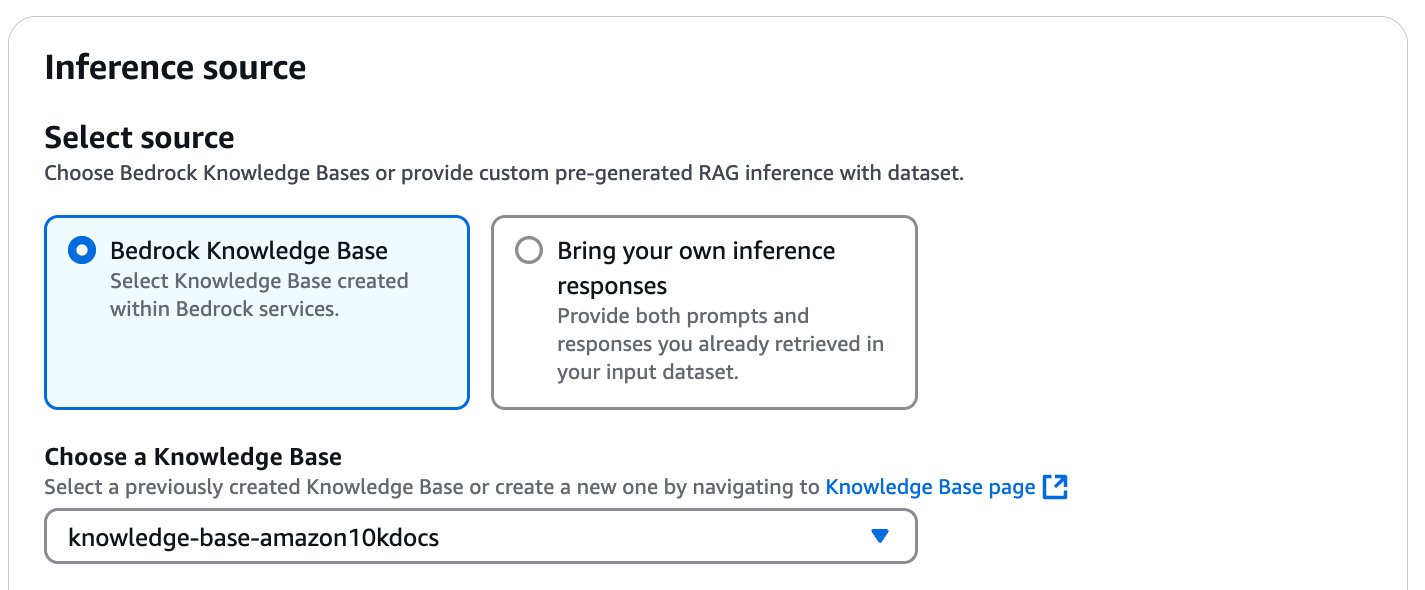
Task: Click the external link icon beside Knowledge Base page
Action: 1055,487
